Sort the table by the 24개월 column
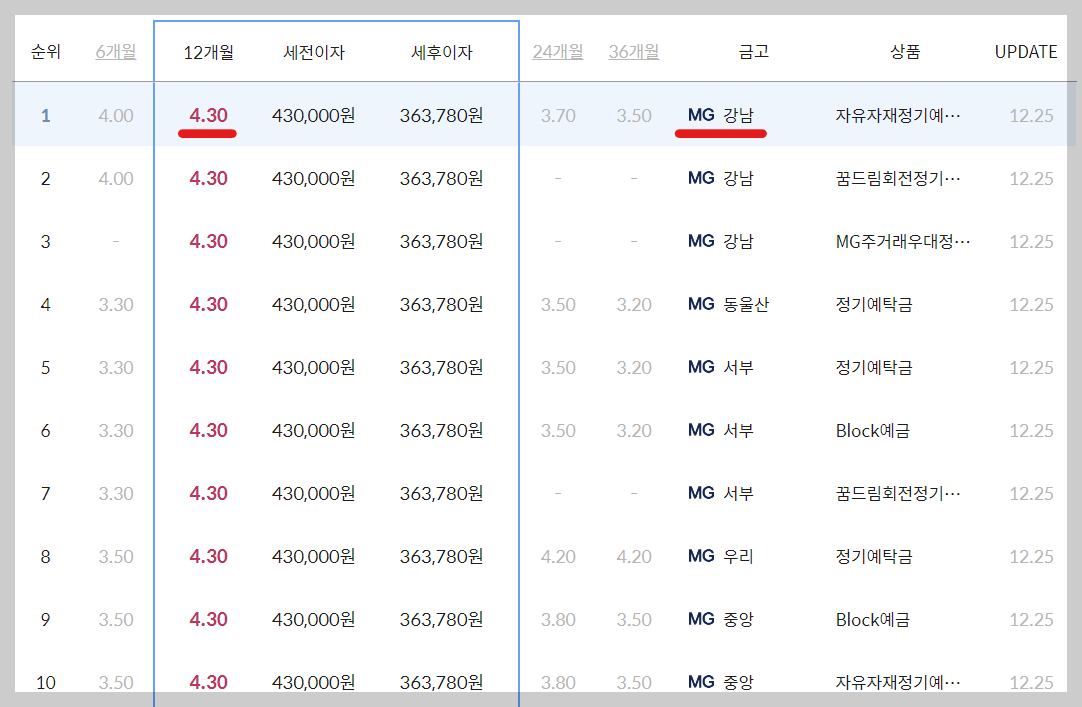Screen dimensions: 1082x707 coord(558,51)
